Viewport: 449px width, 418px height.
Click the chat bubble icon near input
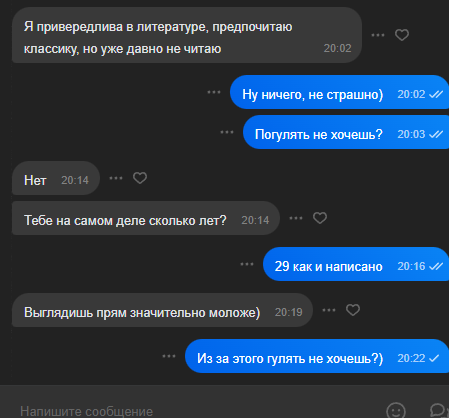click(x=438, y=411)
